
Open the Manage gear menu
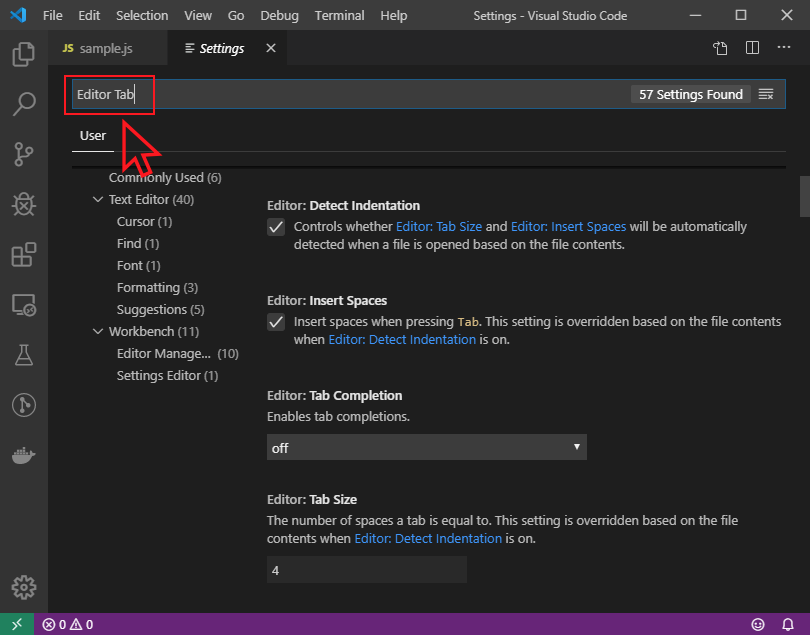pyautogui.click(x=23, y=587)
